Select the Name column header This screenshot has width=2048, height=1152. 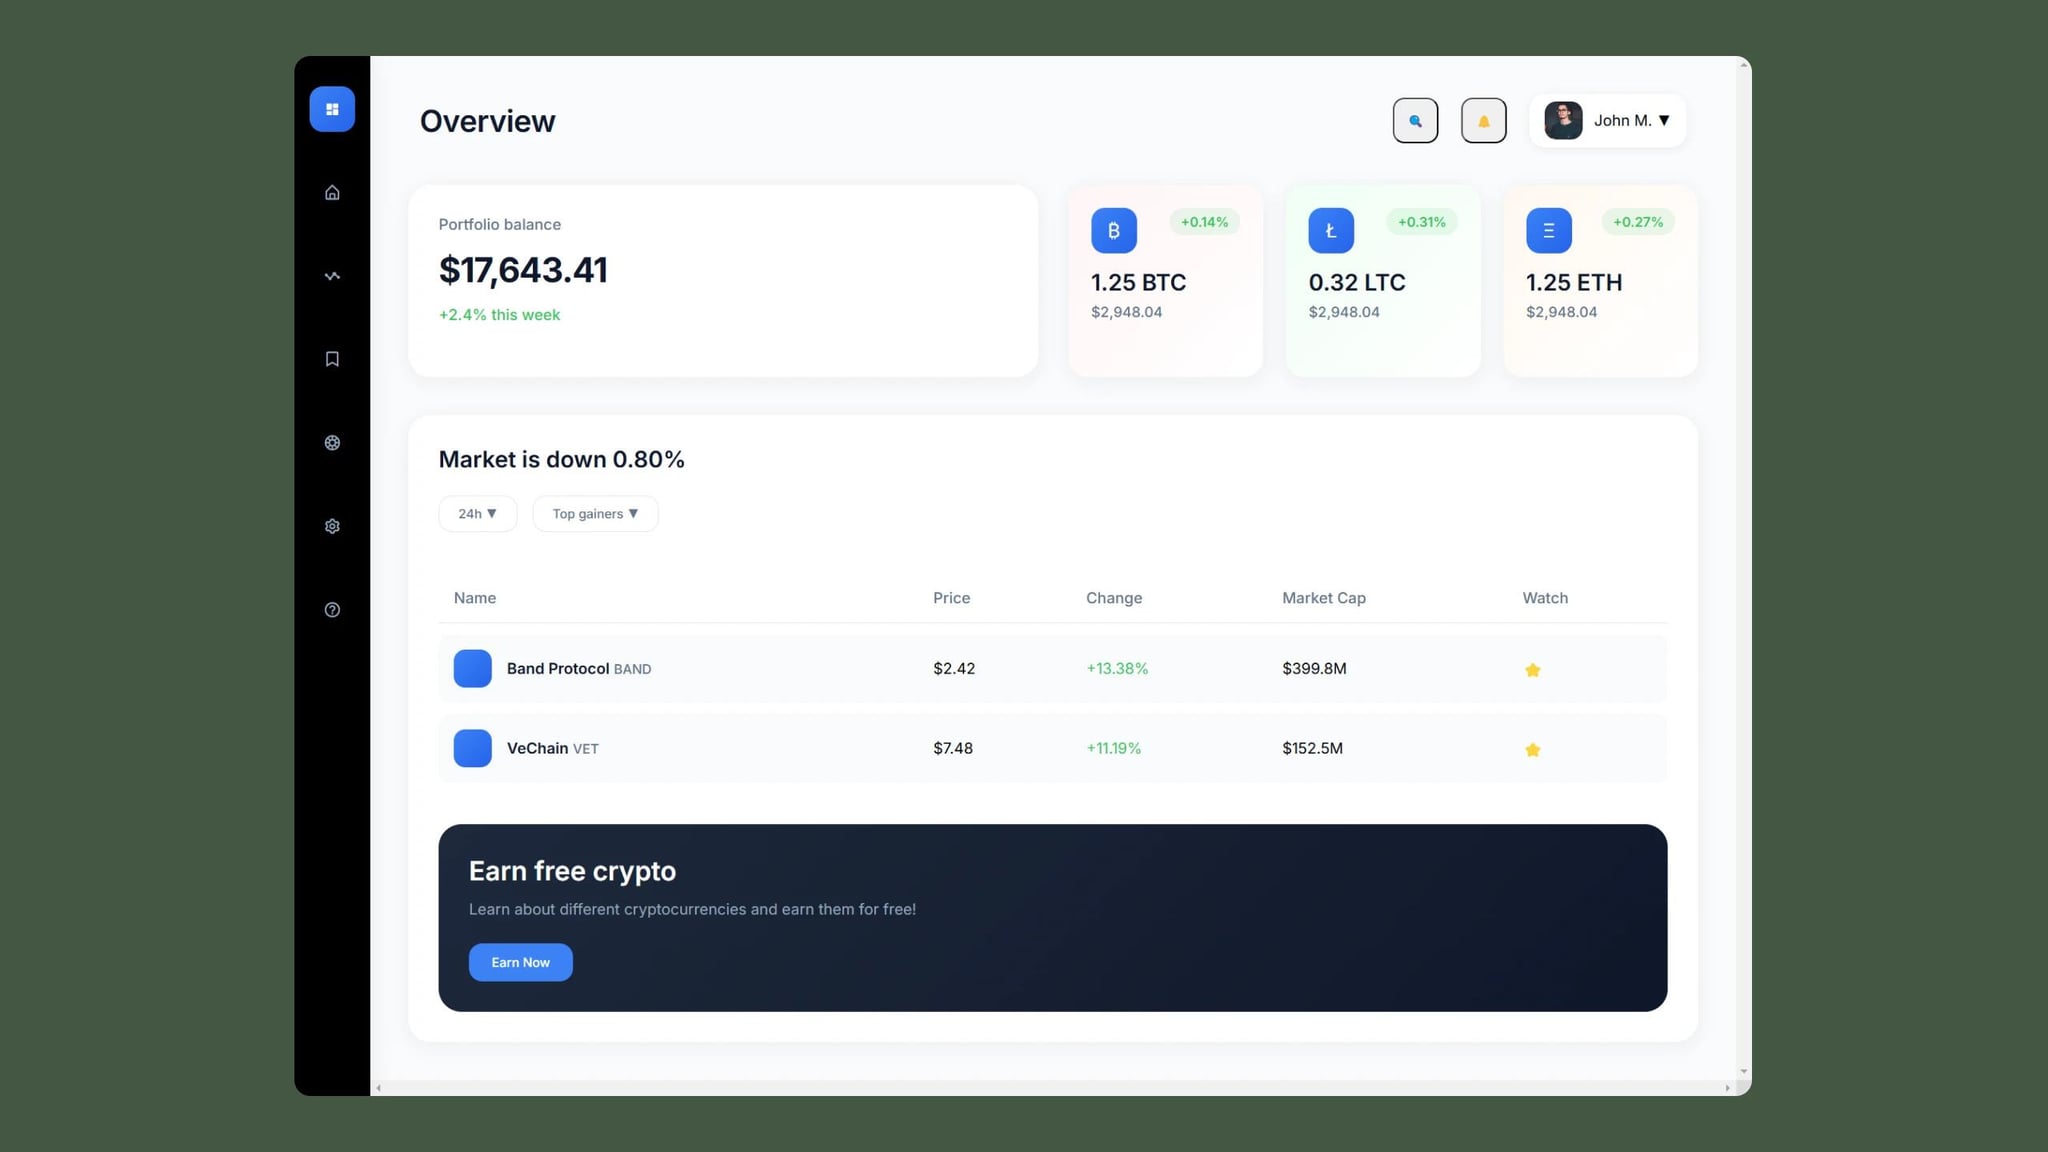tap(474, 597)
